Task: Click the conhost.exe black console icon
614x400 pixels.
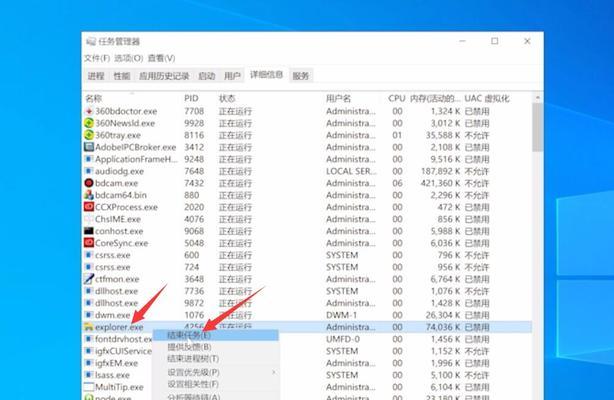Action: (x=89, y=231)
